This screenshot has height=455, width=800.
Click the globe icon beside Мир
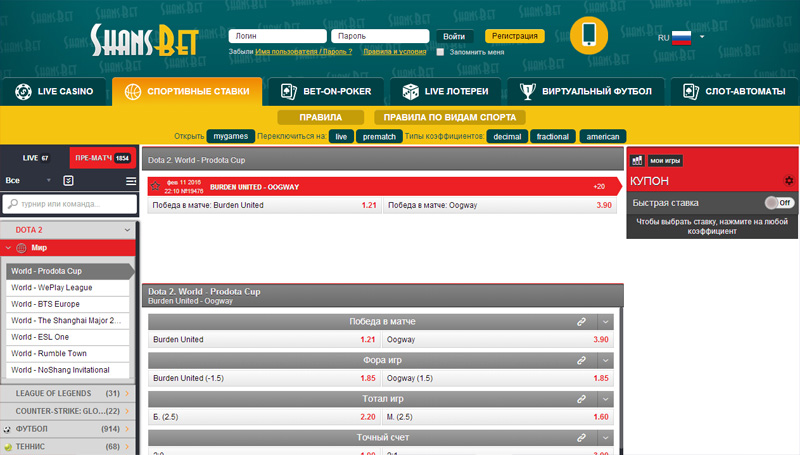point(21,248)
